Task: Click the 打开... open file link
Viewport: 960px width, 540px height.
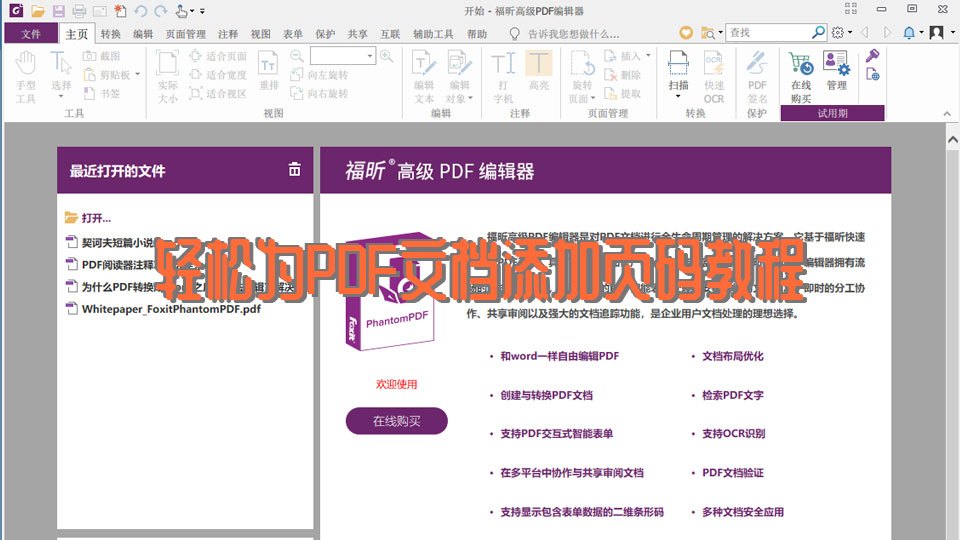Action: point(88,218)
